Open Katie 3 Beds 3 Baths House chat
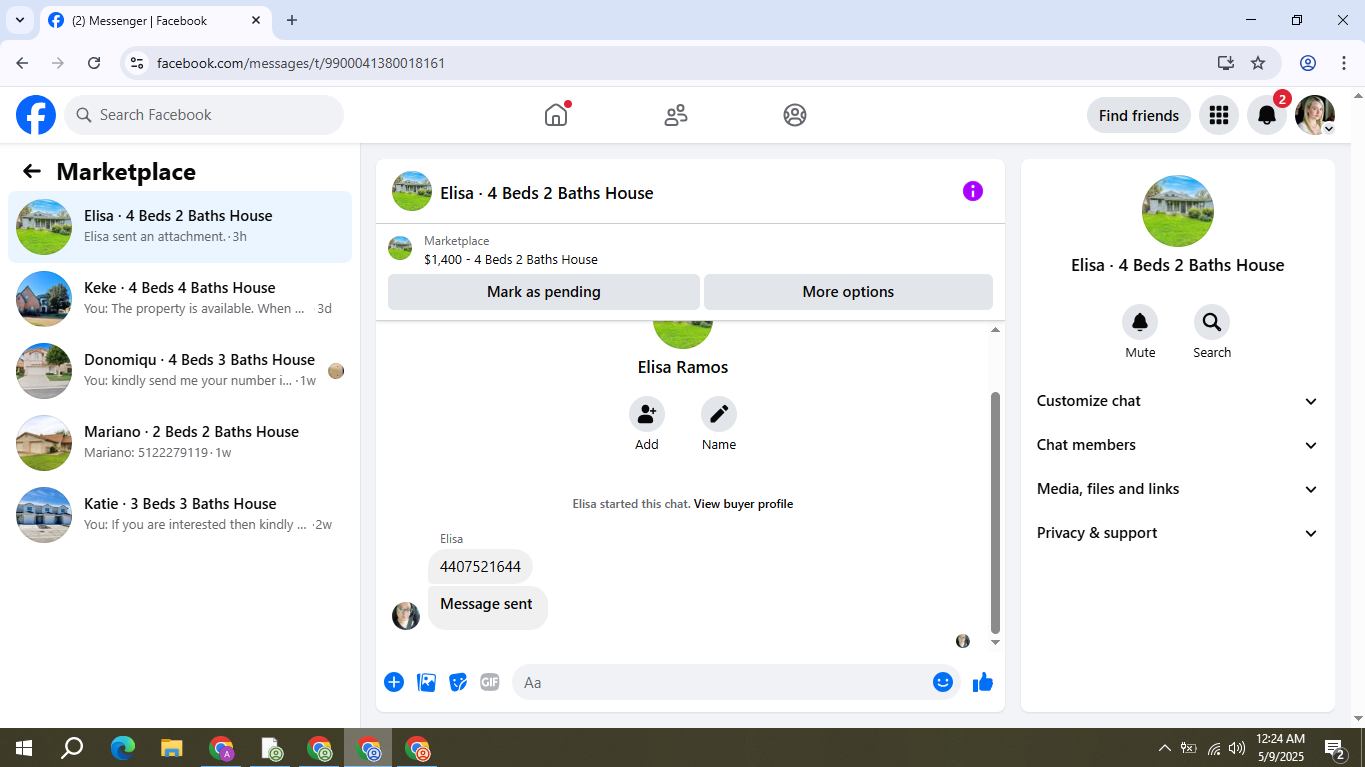Image resolution: width=1365 pixels, height=767 pixels. click(x=180, y=515)
